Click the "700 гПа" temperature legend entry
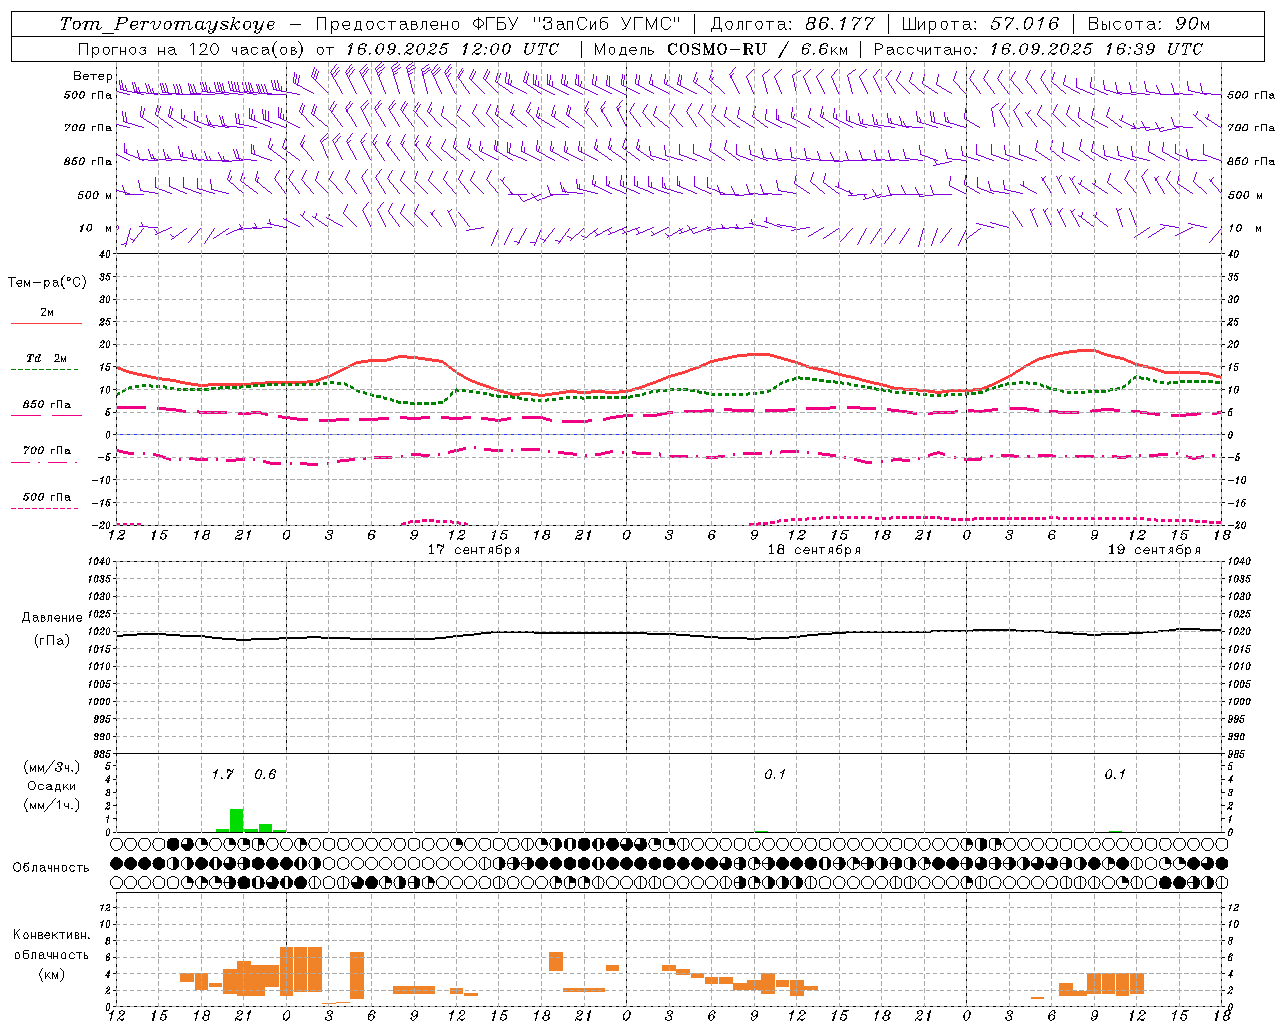This screenshot has height=1024, width=1280. [x=47, y=451]
